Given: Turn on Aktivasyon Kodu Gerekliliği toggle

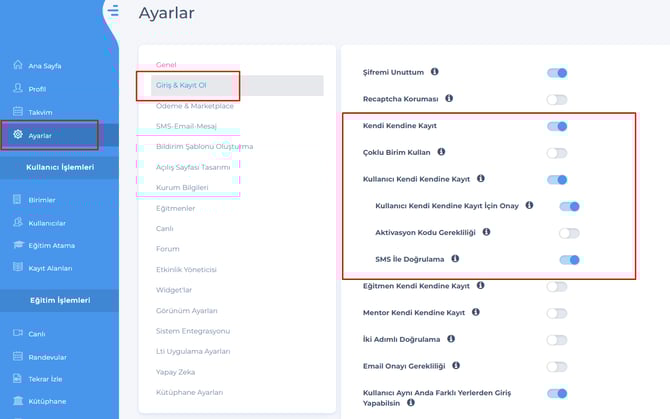Looking at the screenshot, I should click(569, 233).
